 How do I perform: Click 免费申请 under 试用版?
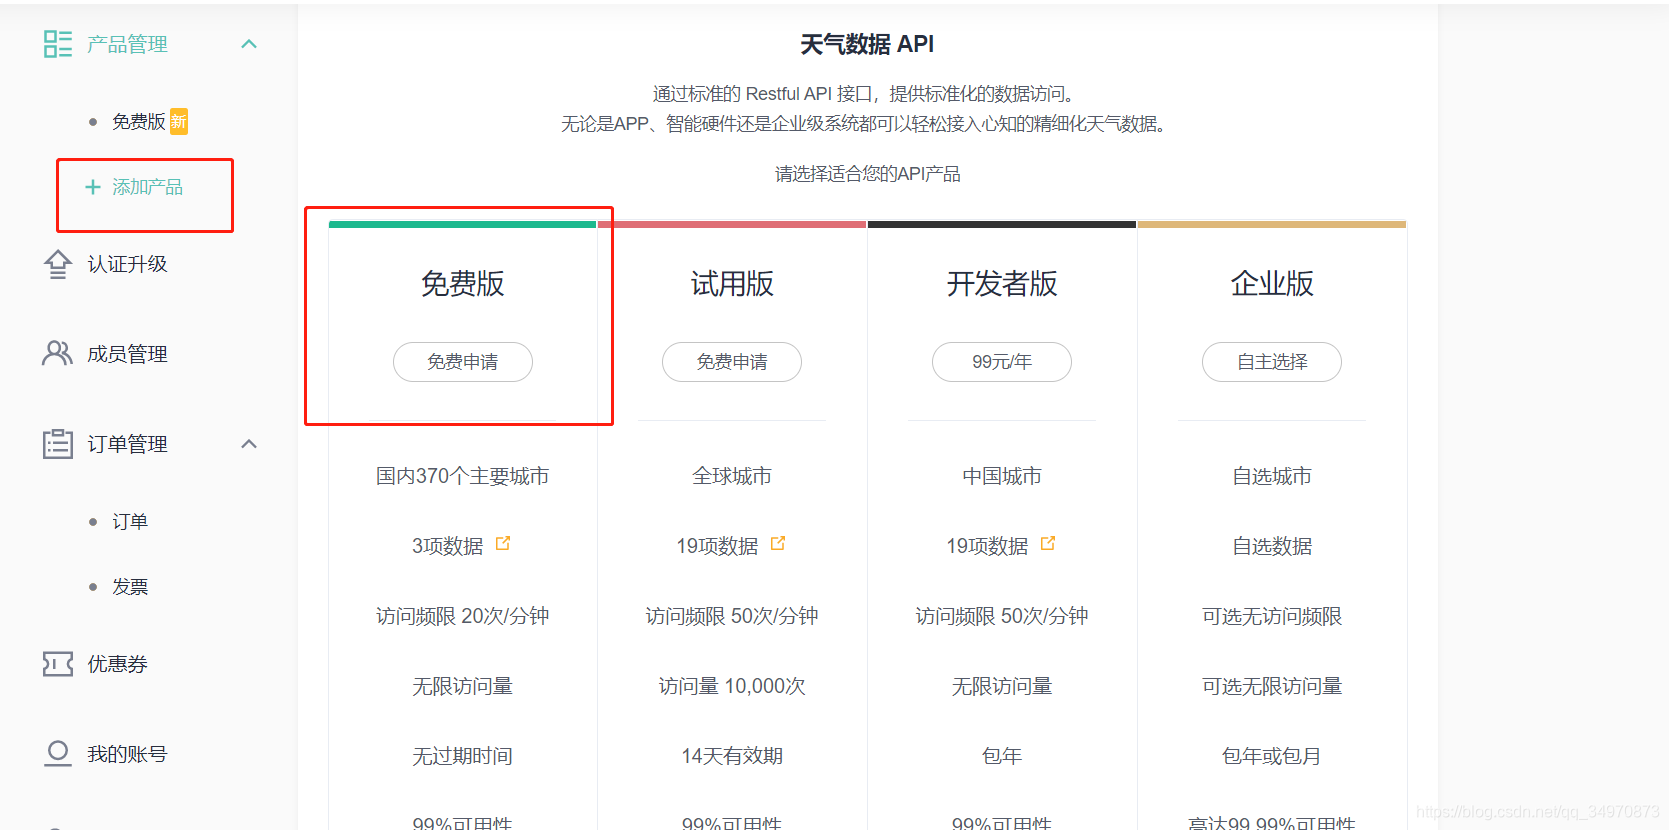click(x=732, y=362)
